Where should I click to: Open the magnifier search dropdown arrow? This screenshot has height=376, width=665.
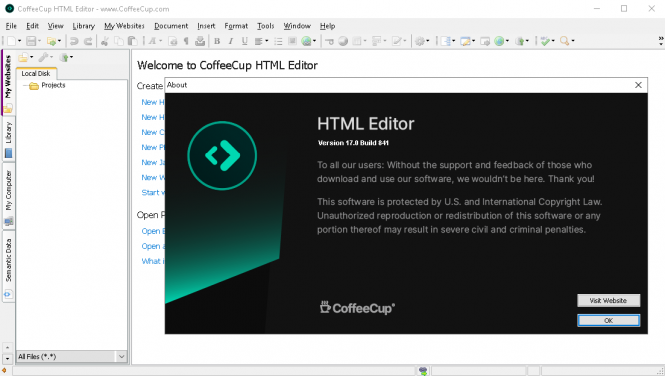(x=573, y=41)
